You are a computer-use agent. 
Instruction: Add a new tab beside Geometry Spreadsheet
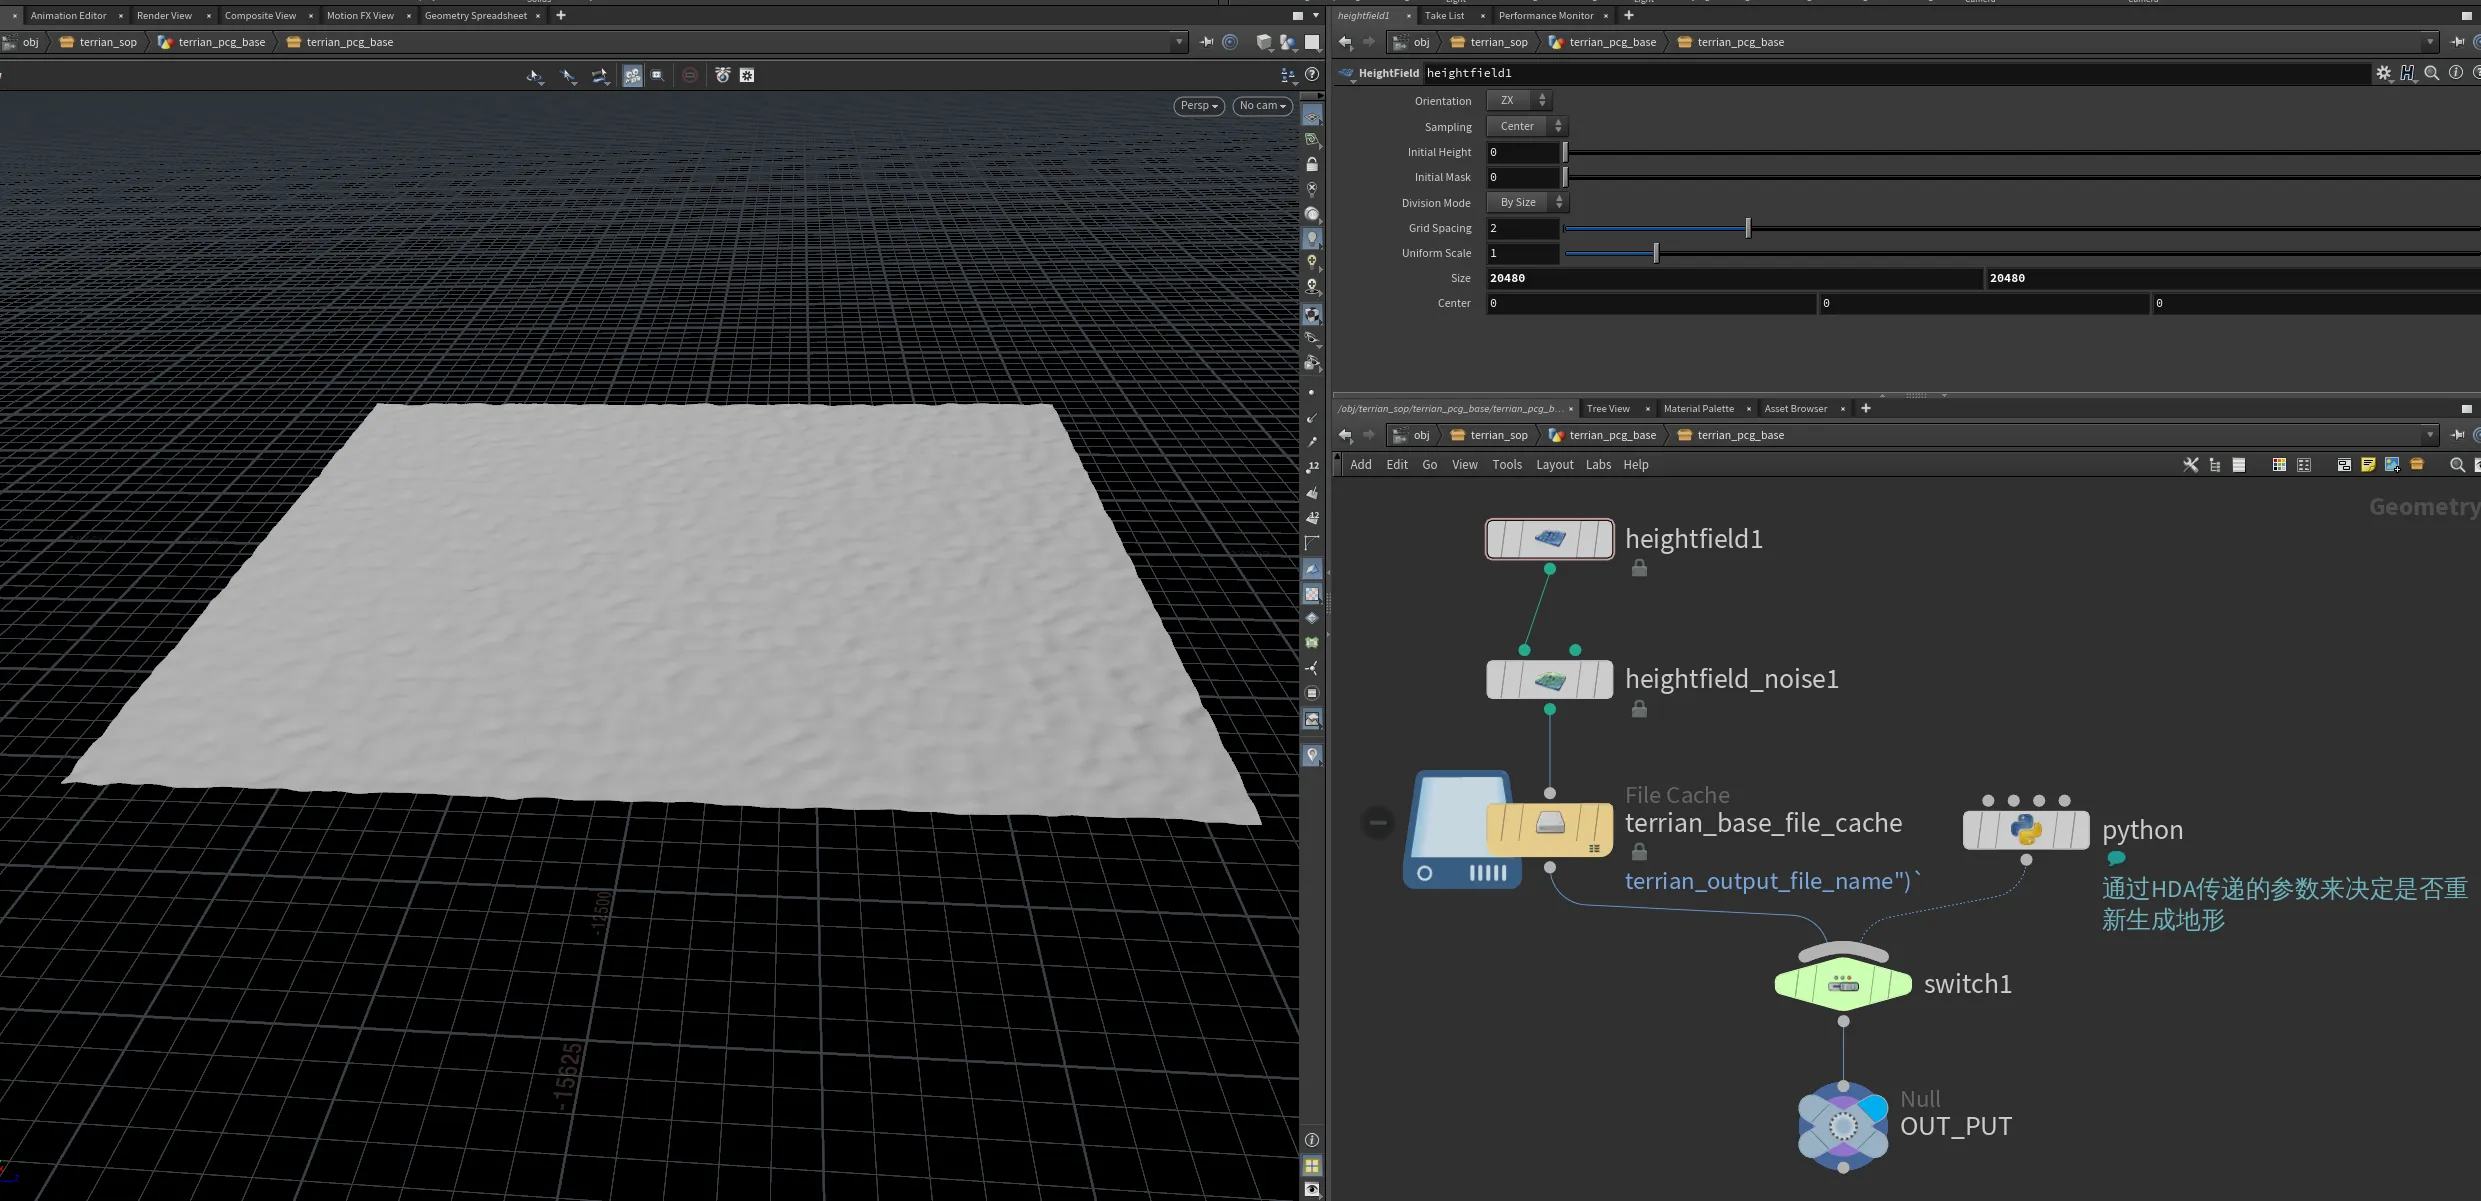coord(561,15)
